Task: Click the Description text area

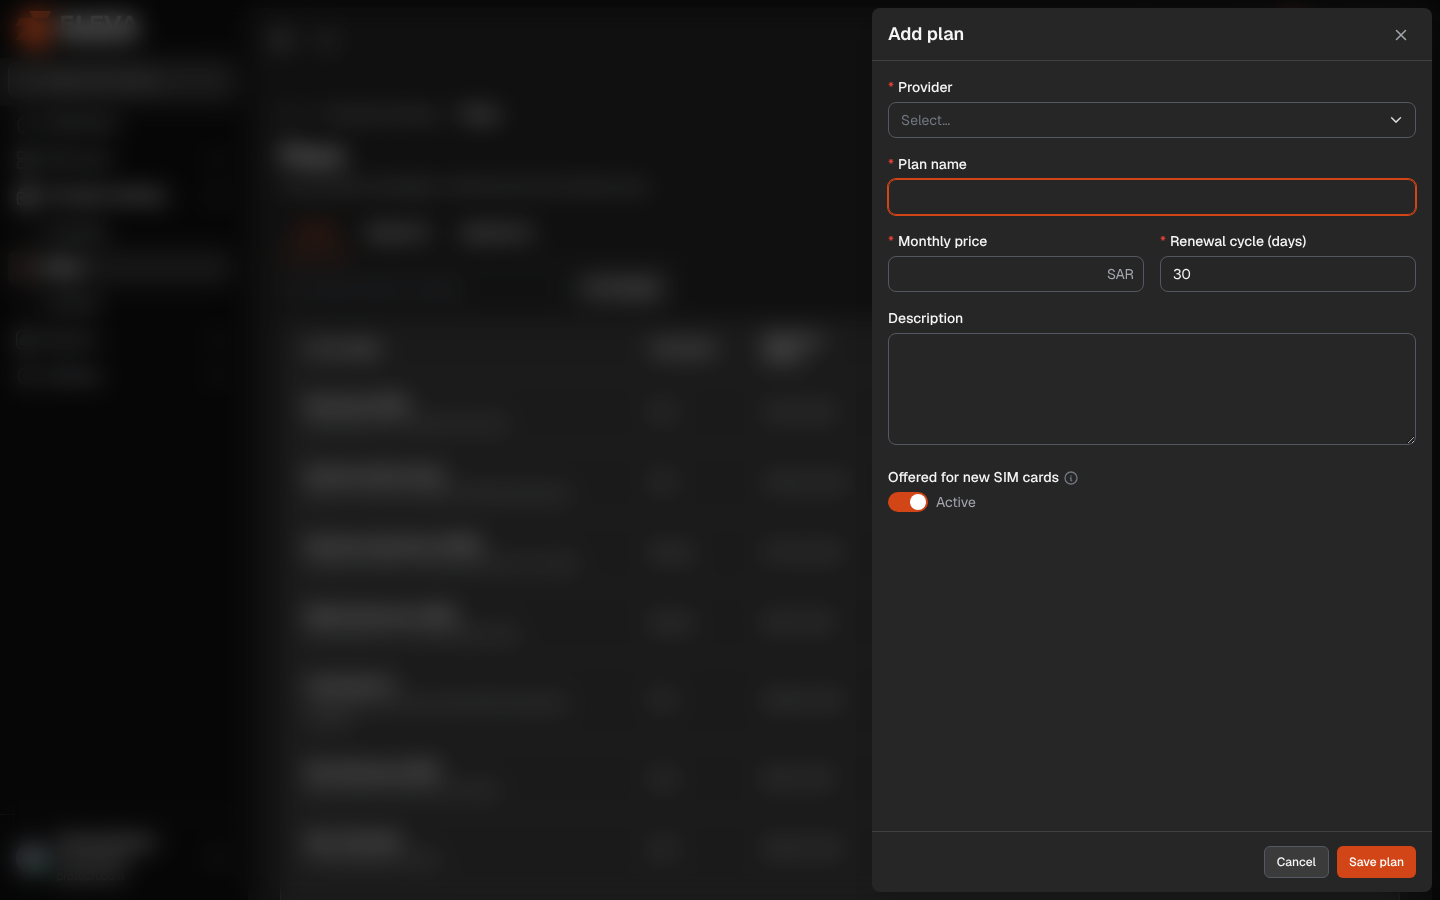Action: coord(1151,389)
